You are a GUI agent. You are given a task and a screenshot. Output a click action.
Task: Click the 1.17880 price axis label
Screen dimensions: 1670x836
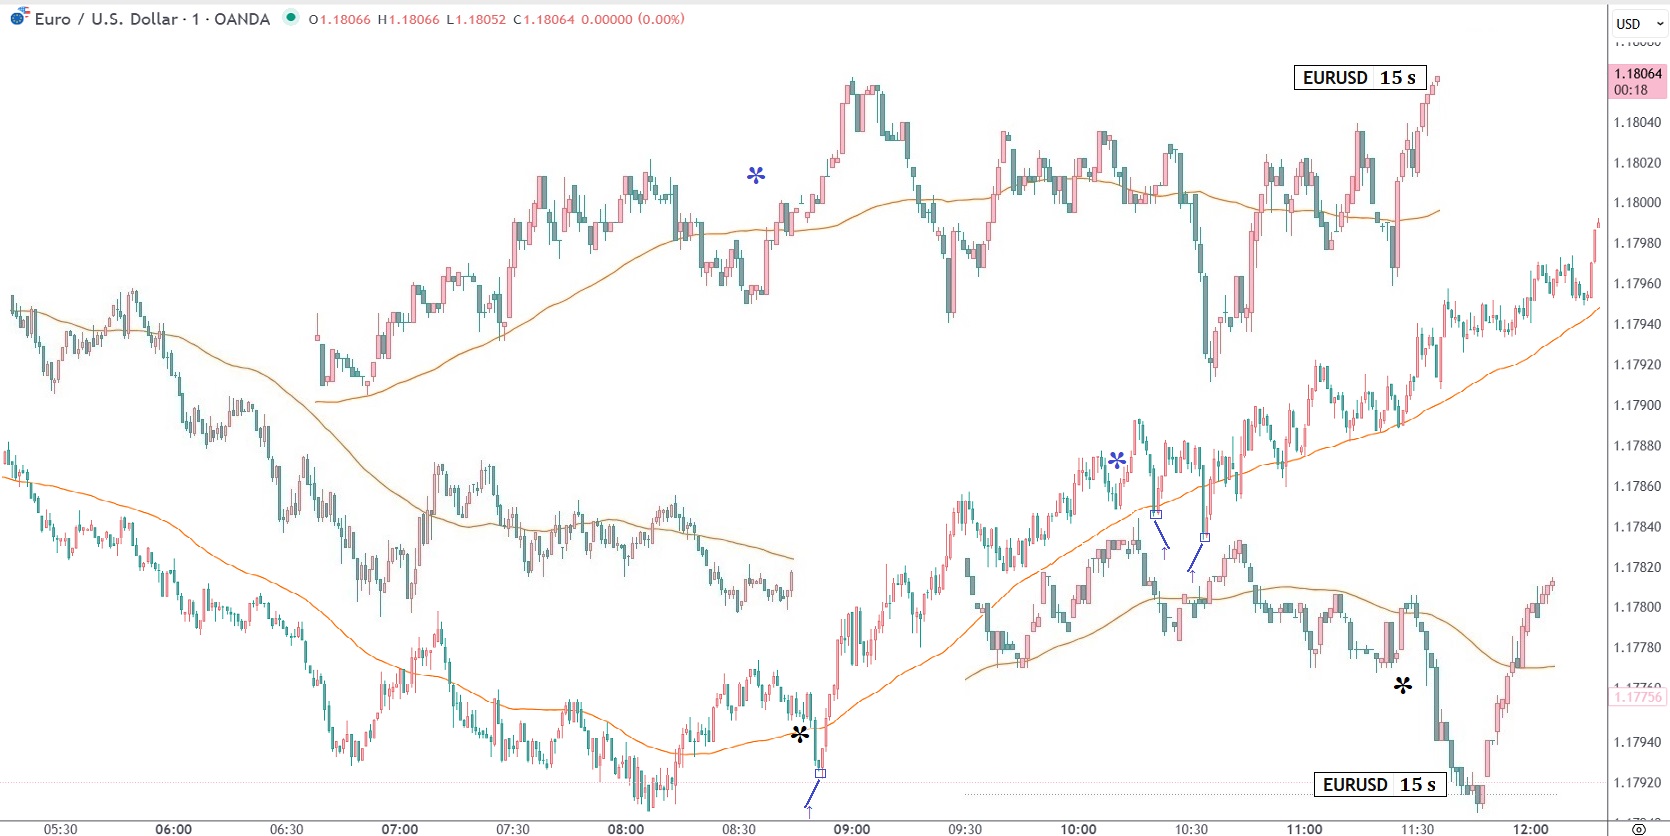1637,445
